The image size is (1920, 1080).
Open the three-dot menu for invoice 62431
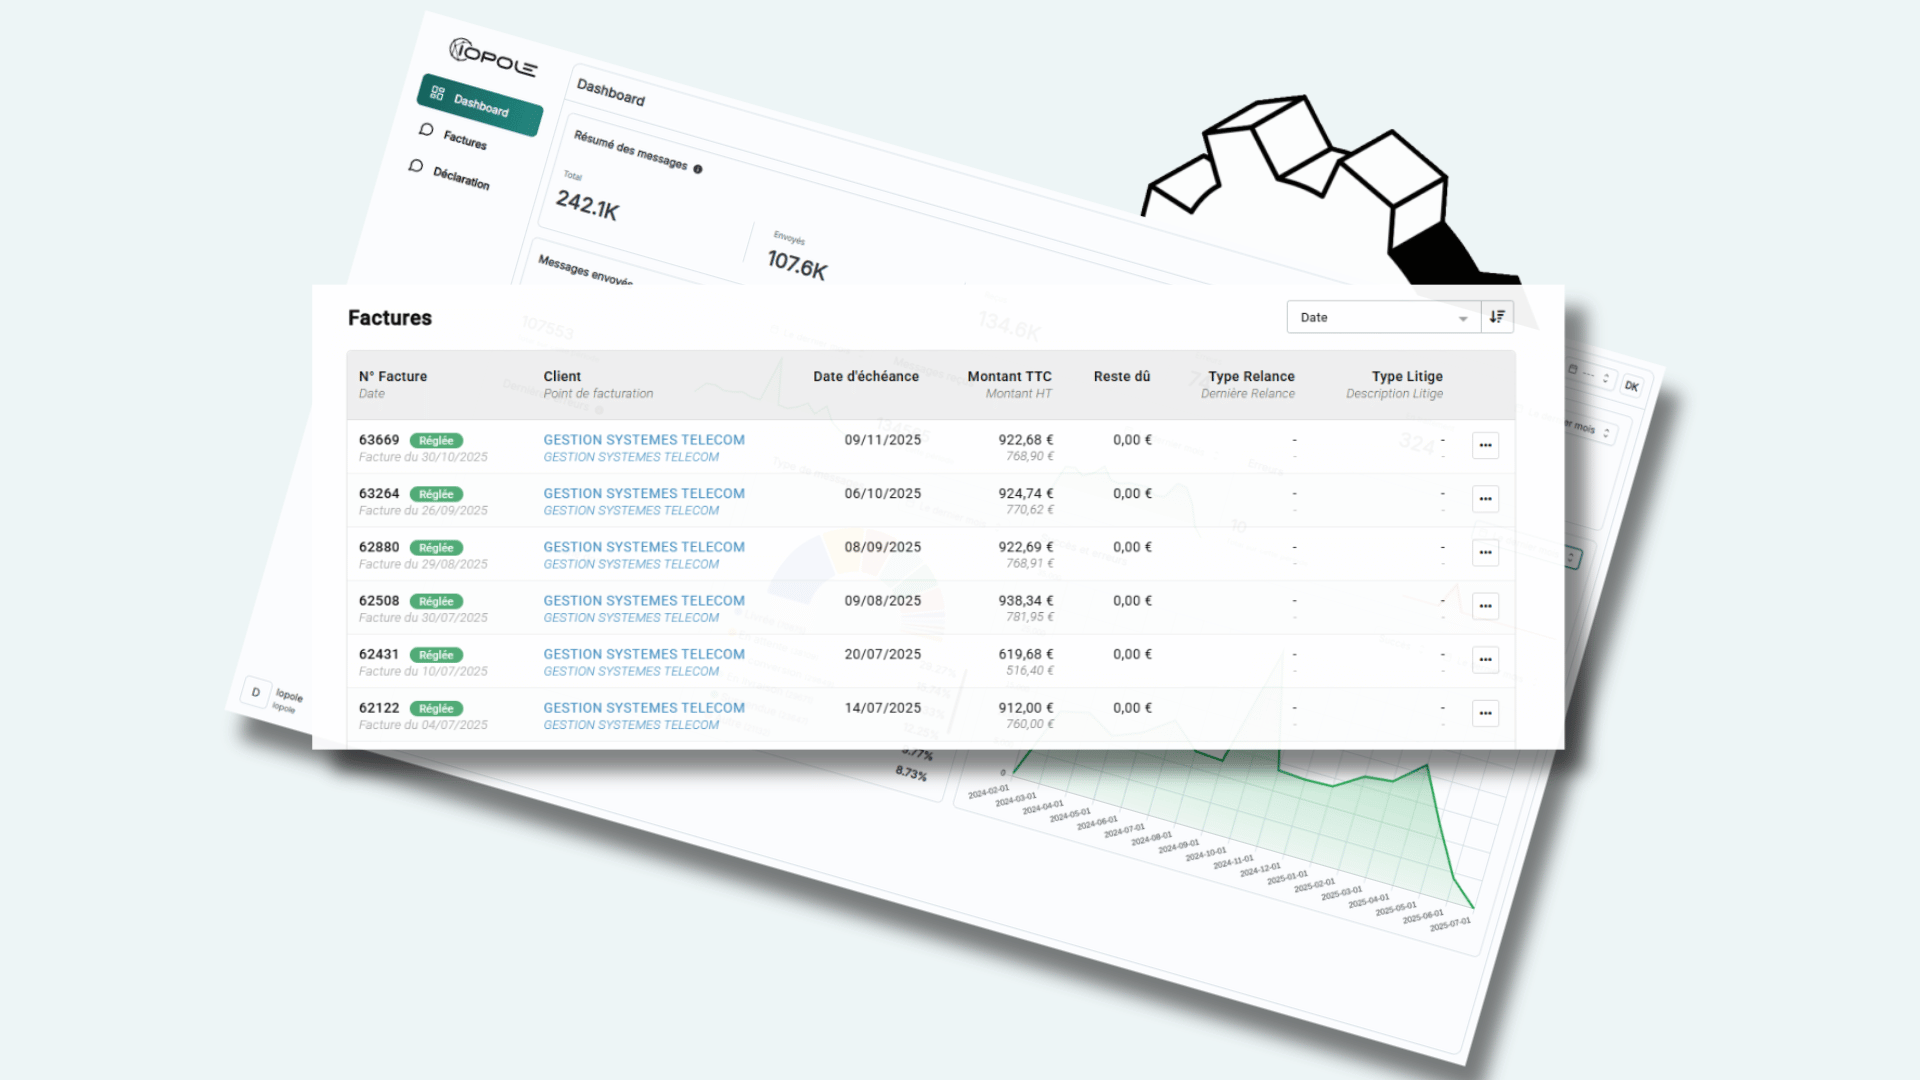(x=1485, y=660)
